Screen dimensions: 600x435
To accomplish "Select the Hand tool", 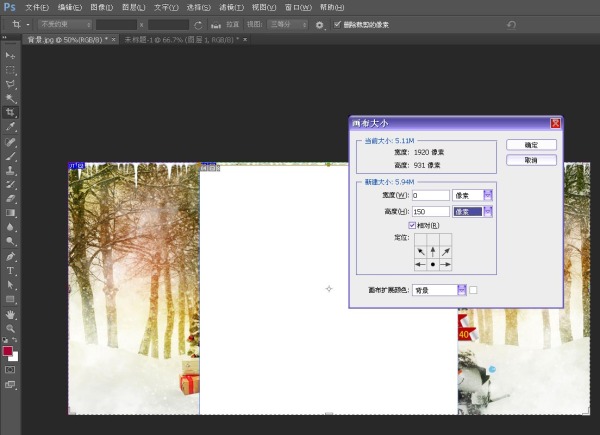I will pyautogui.click(x=10, y=313).
